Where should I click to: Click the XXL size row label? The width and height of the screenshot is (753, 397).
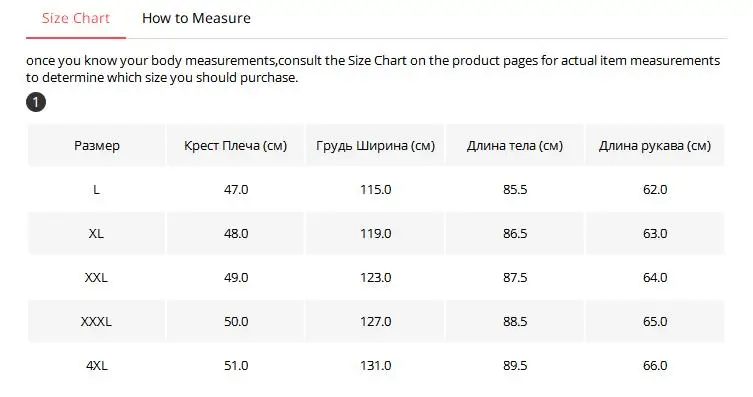point(97,277)
